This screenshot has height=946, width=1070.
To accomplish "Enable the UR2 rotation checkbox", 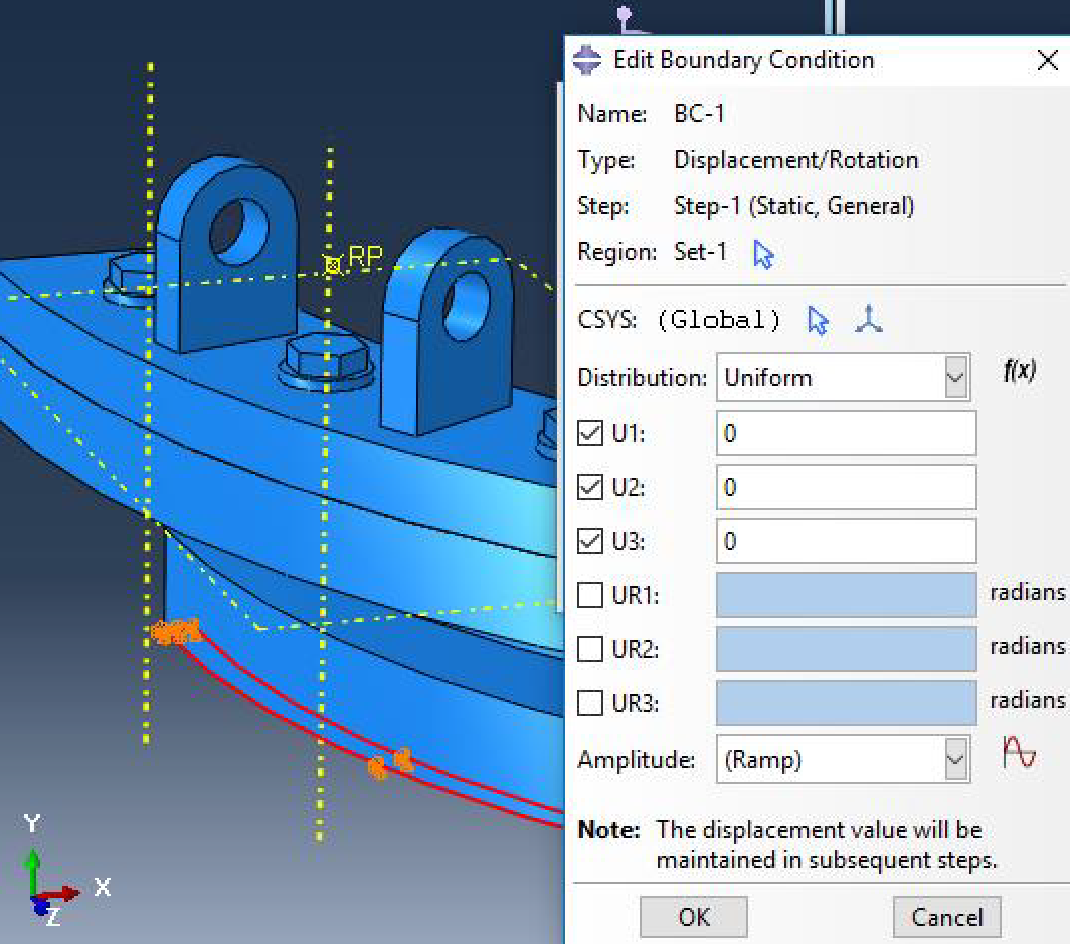I will point(590,648).
